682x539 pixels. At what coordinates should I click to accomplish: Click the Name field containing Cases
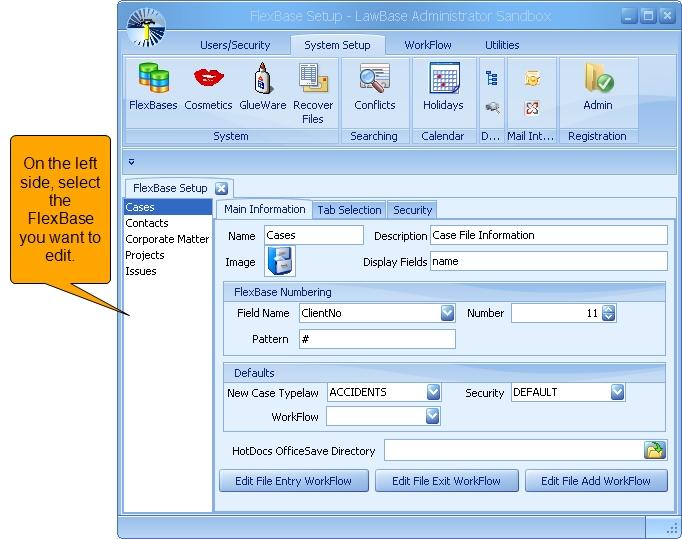(314, 235)
